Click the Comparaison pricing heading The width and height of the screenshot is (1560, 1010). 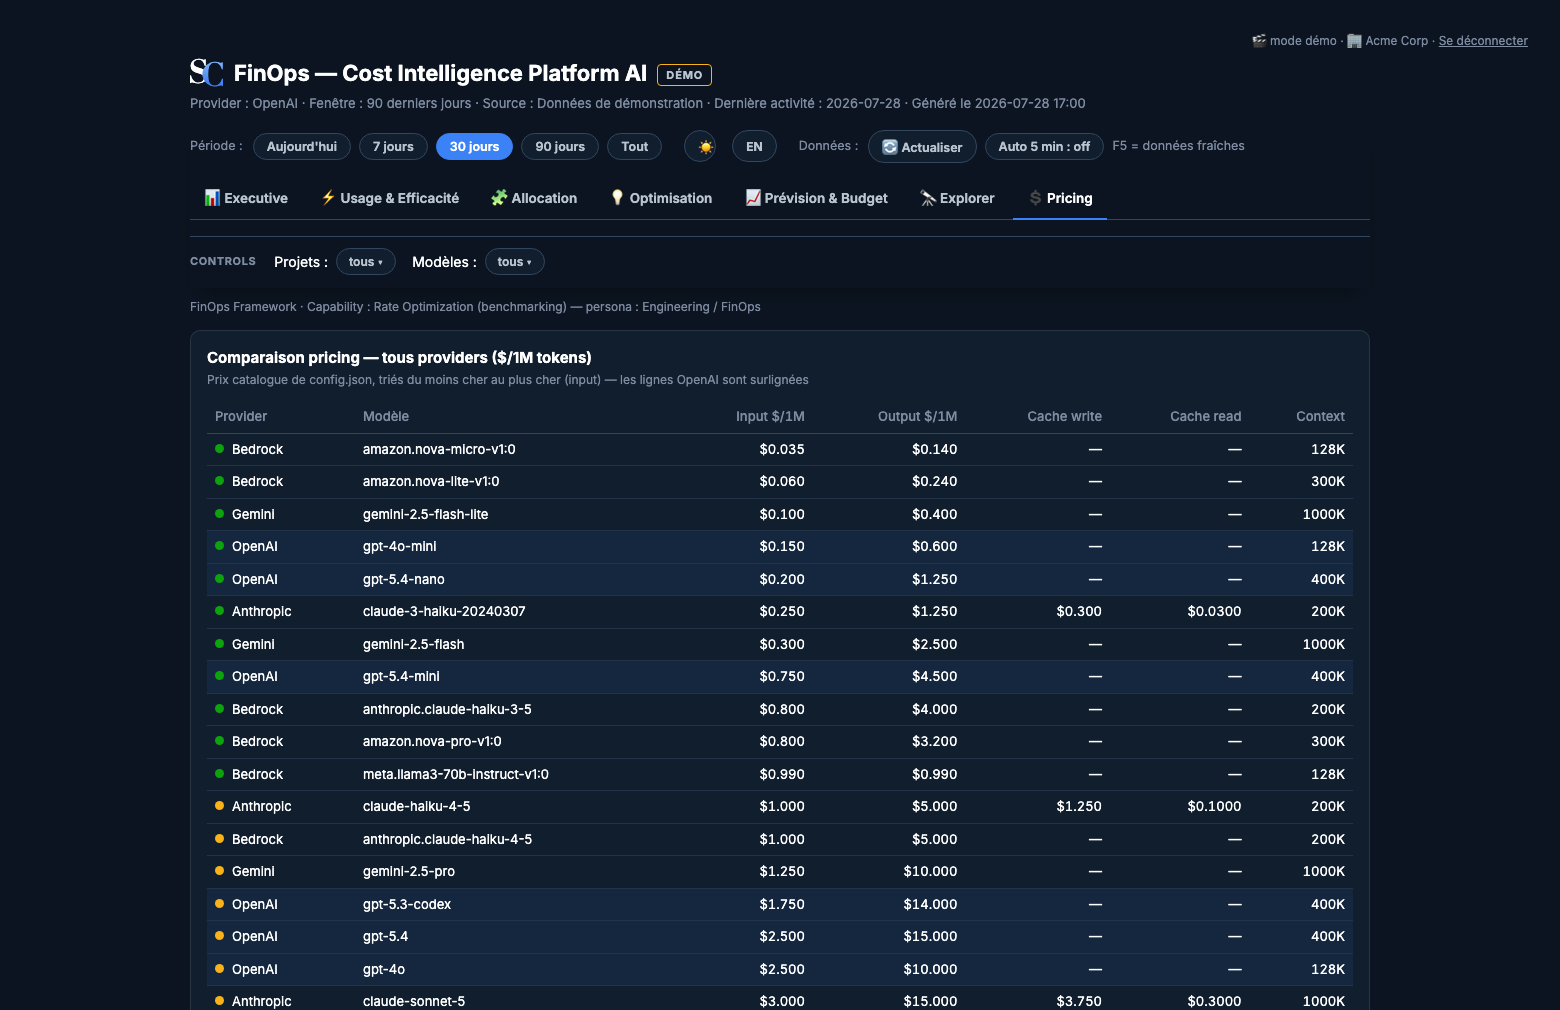click(399, 357)
